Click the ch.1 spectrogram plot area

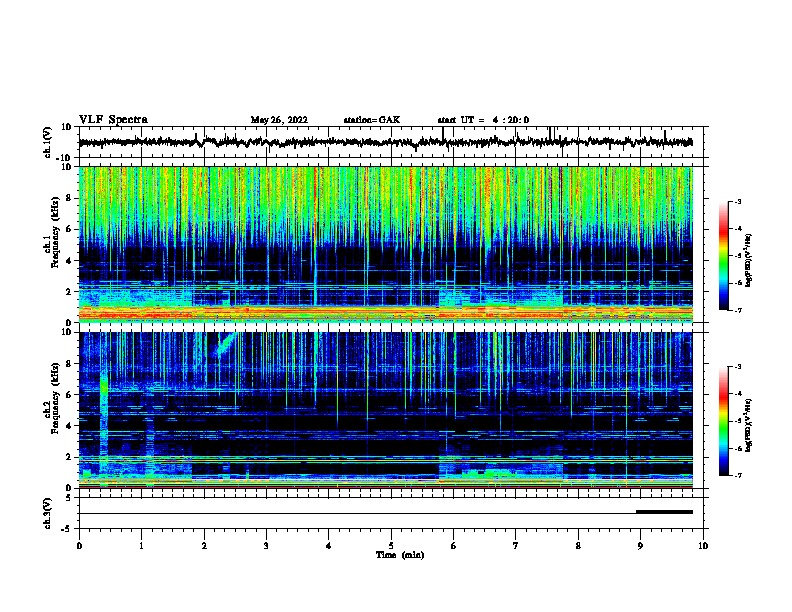[386, 244]
